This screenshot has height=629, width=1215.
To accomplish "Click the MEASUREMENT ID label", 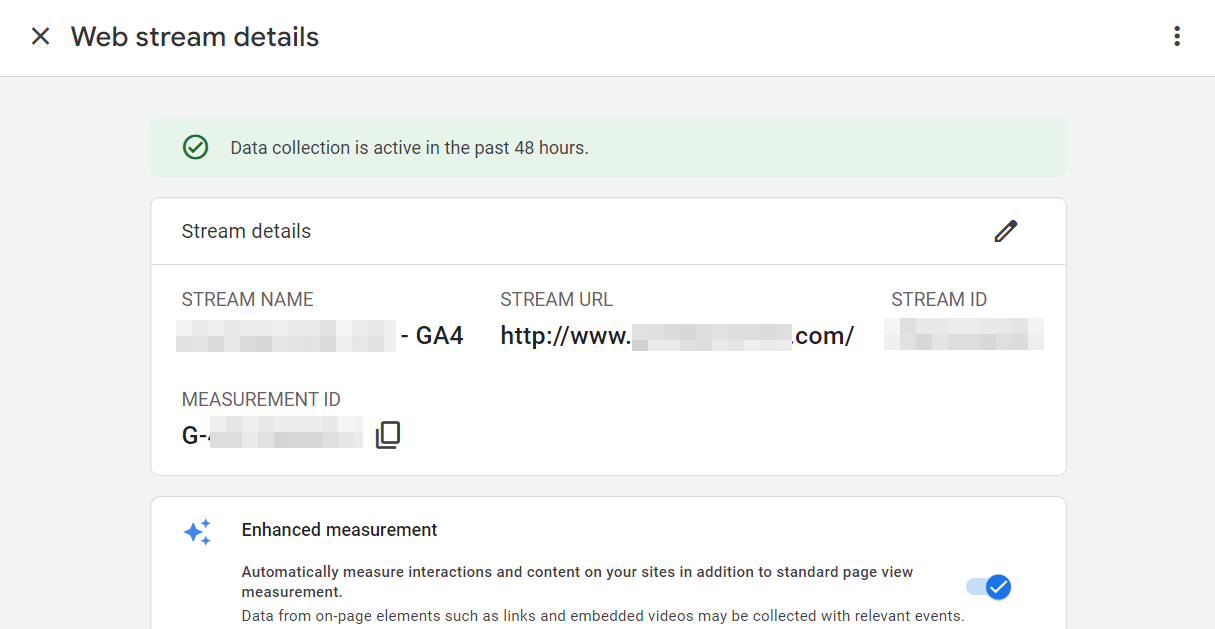I will [x=261, y=399].
